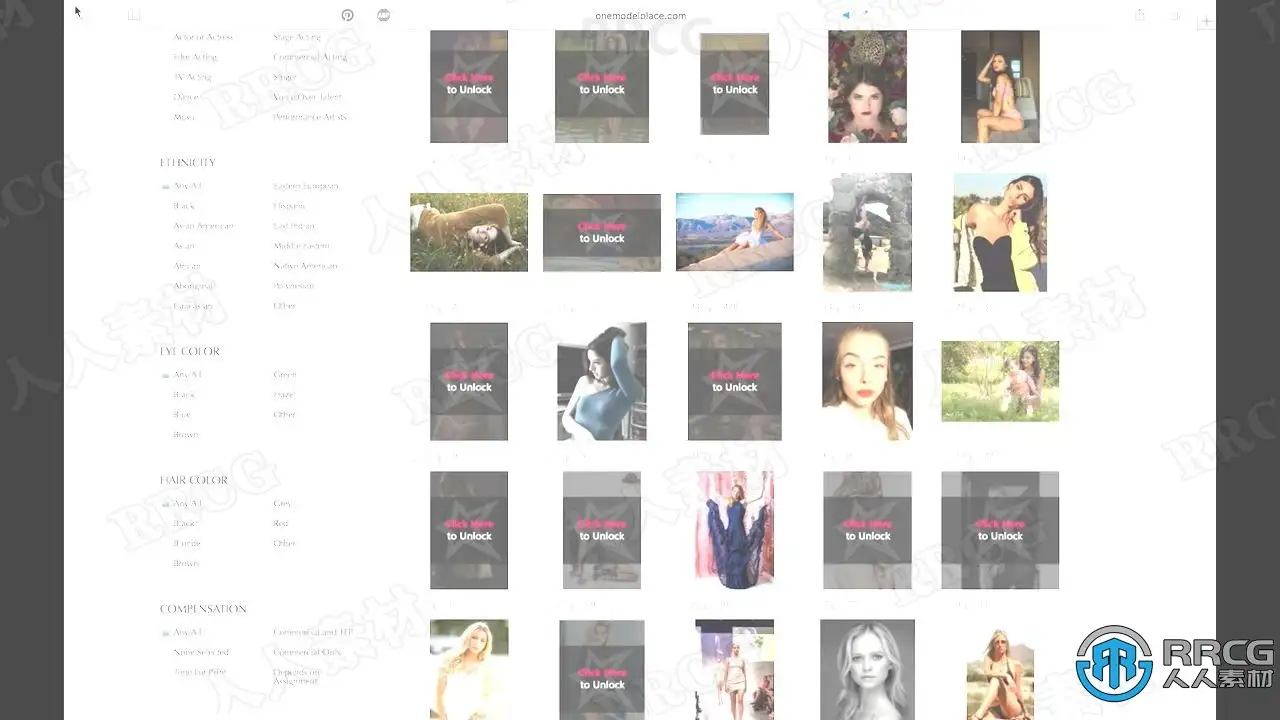Open a new tab with the plus button
Screen dimensions: 1280x720
tap(1207, 20)
